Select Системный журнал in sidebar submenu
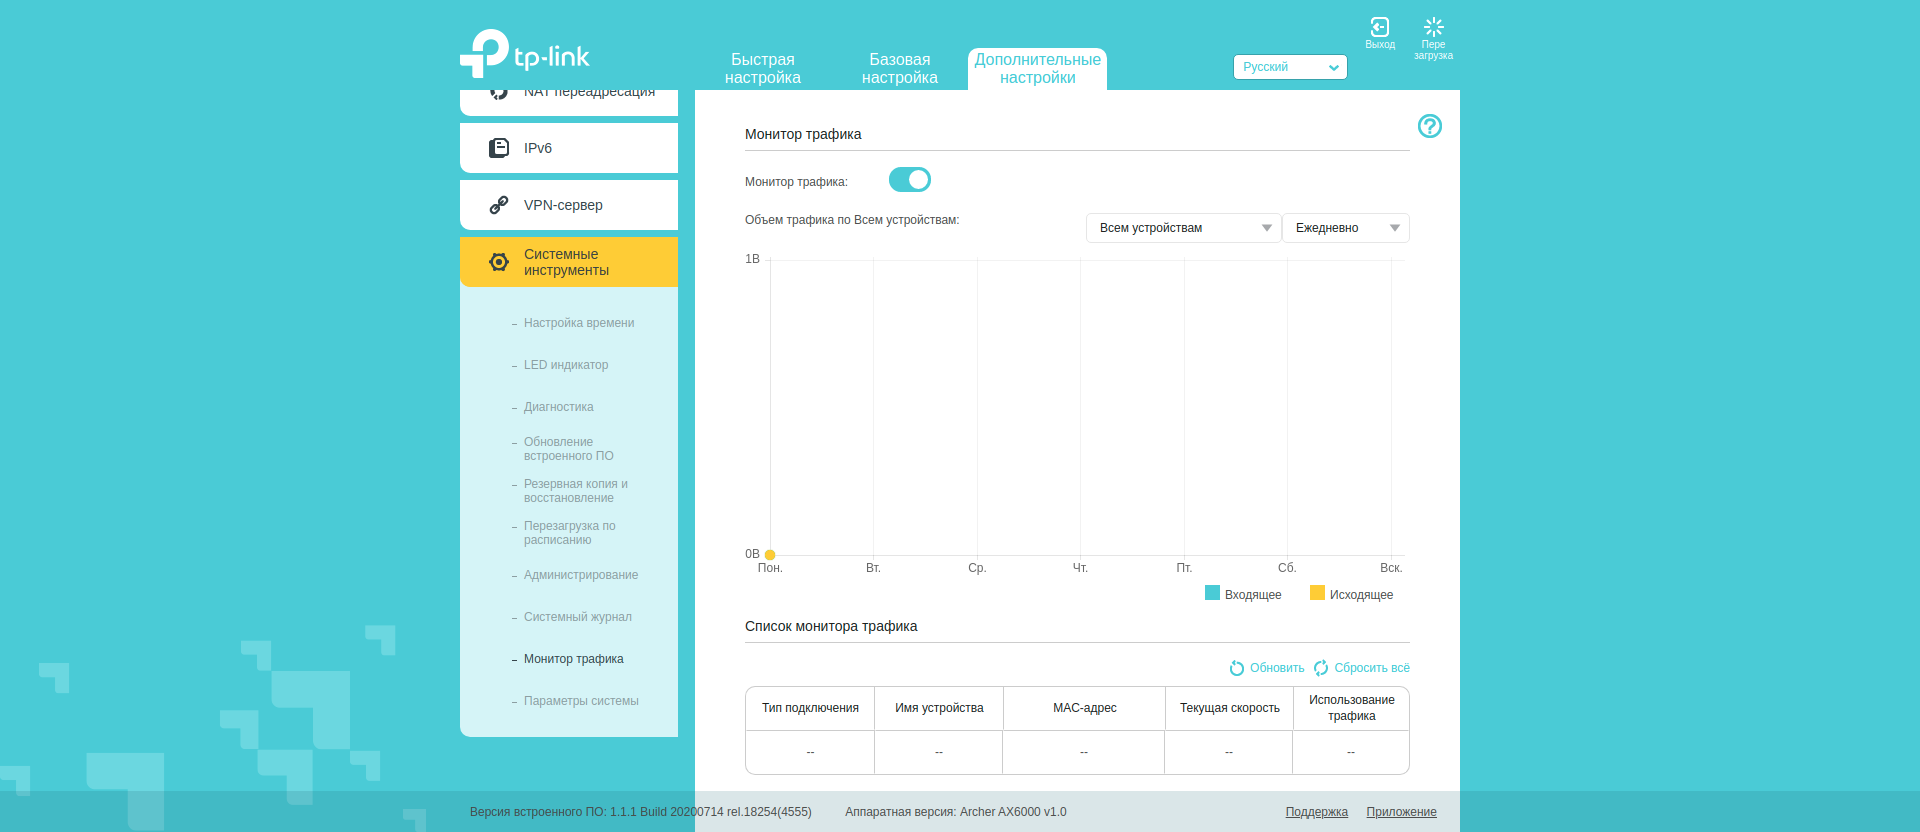 tap(577, 617)
